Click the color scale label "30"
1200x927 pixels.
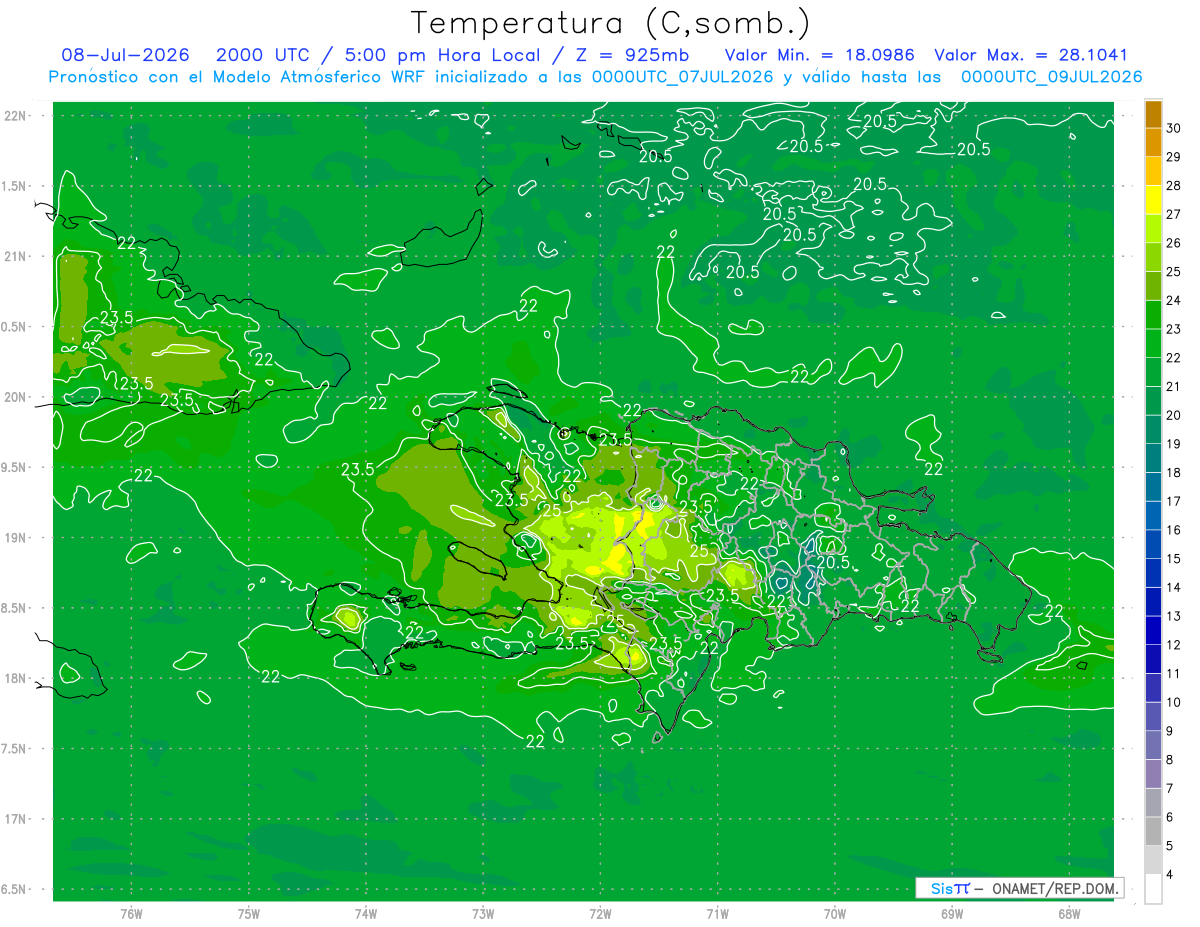1173,127
